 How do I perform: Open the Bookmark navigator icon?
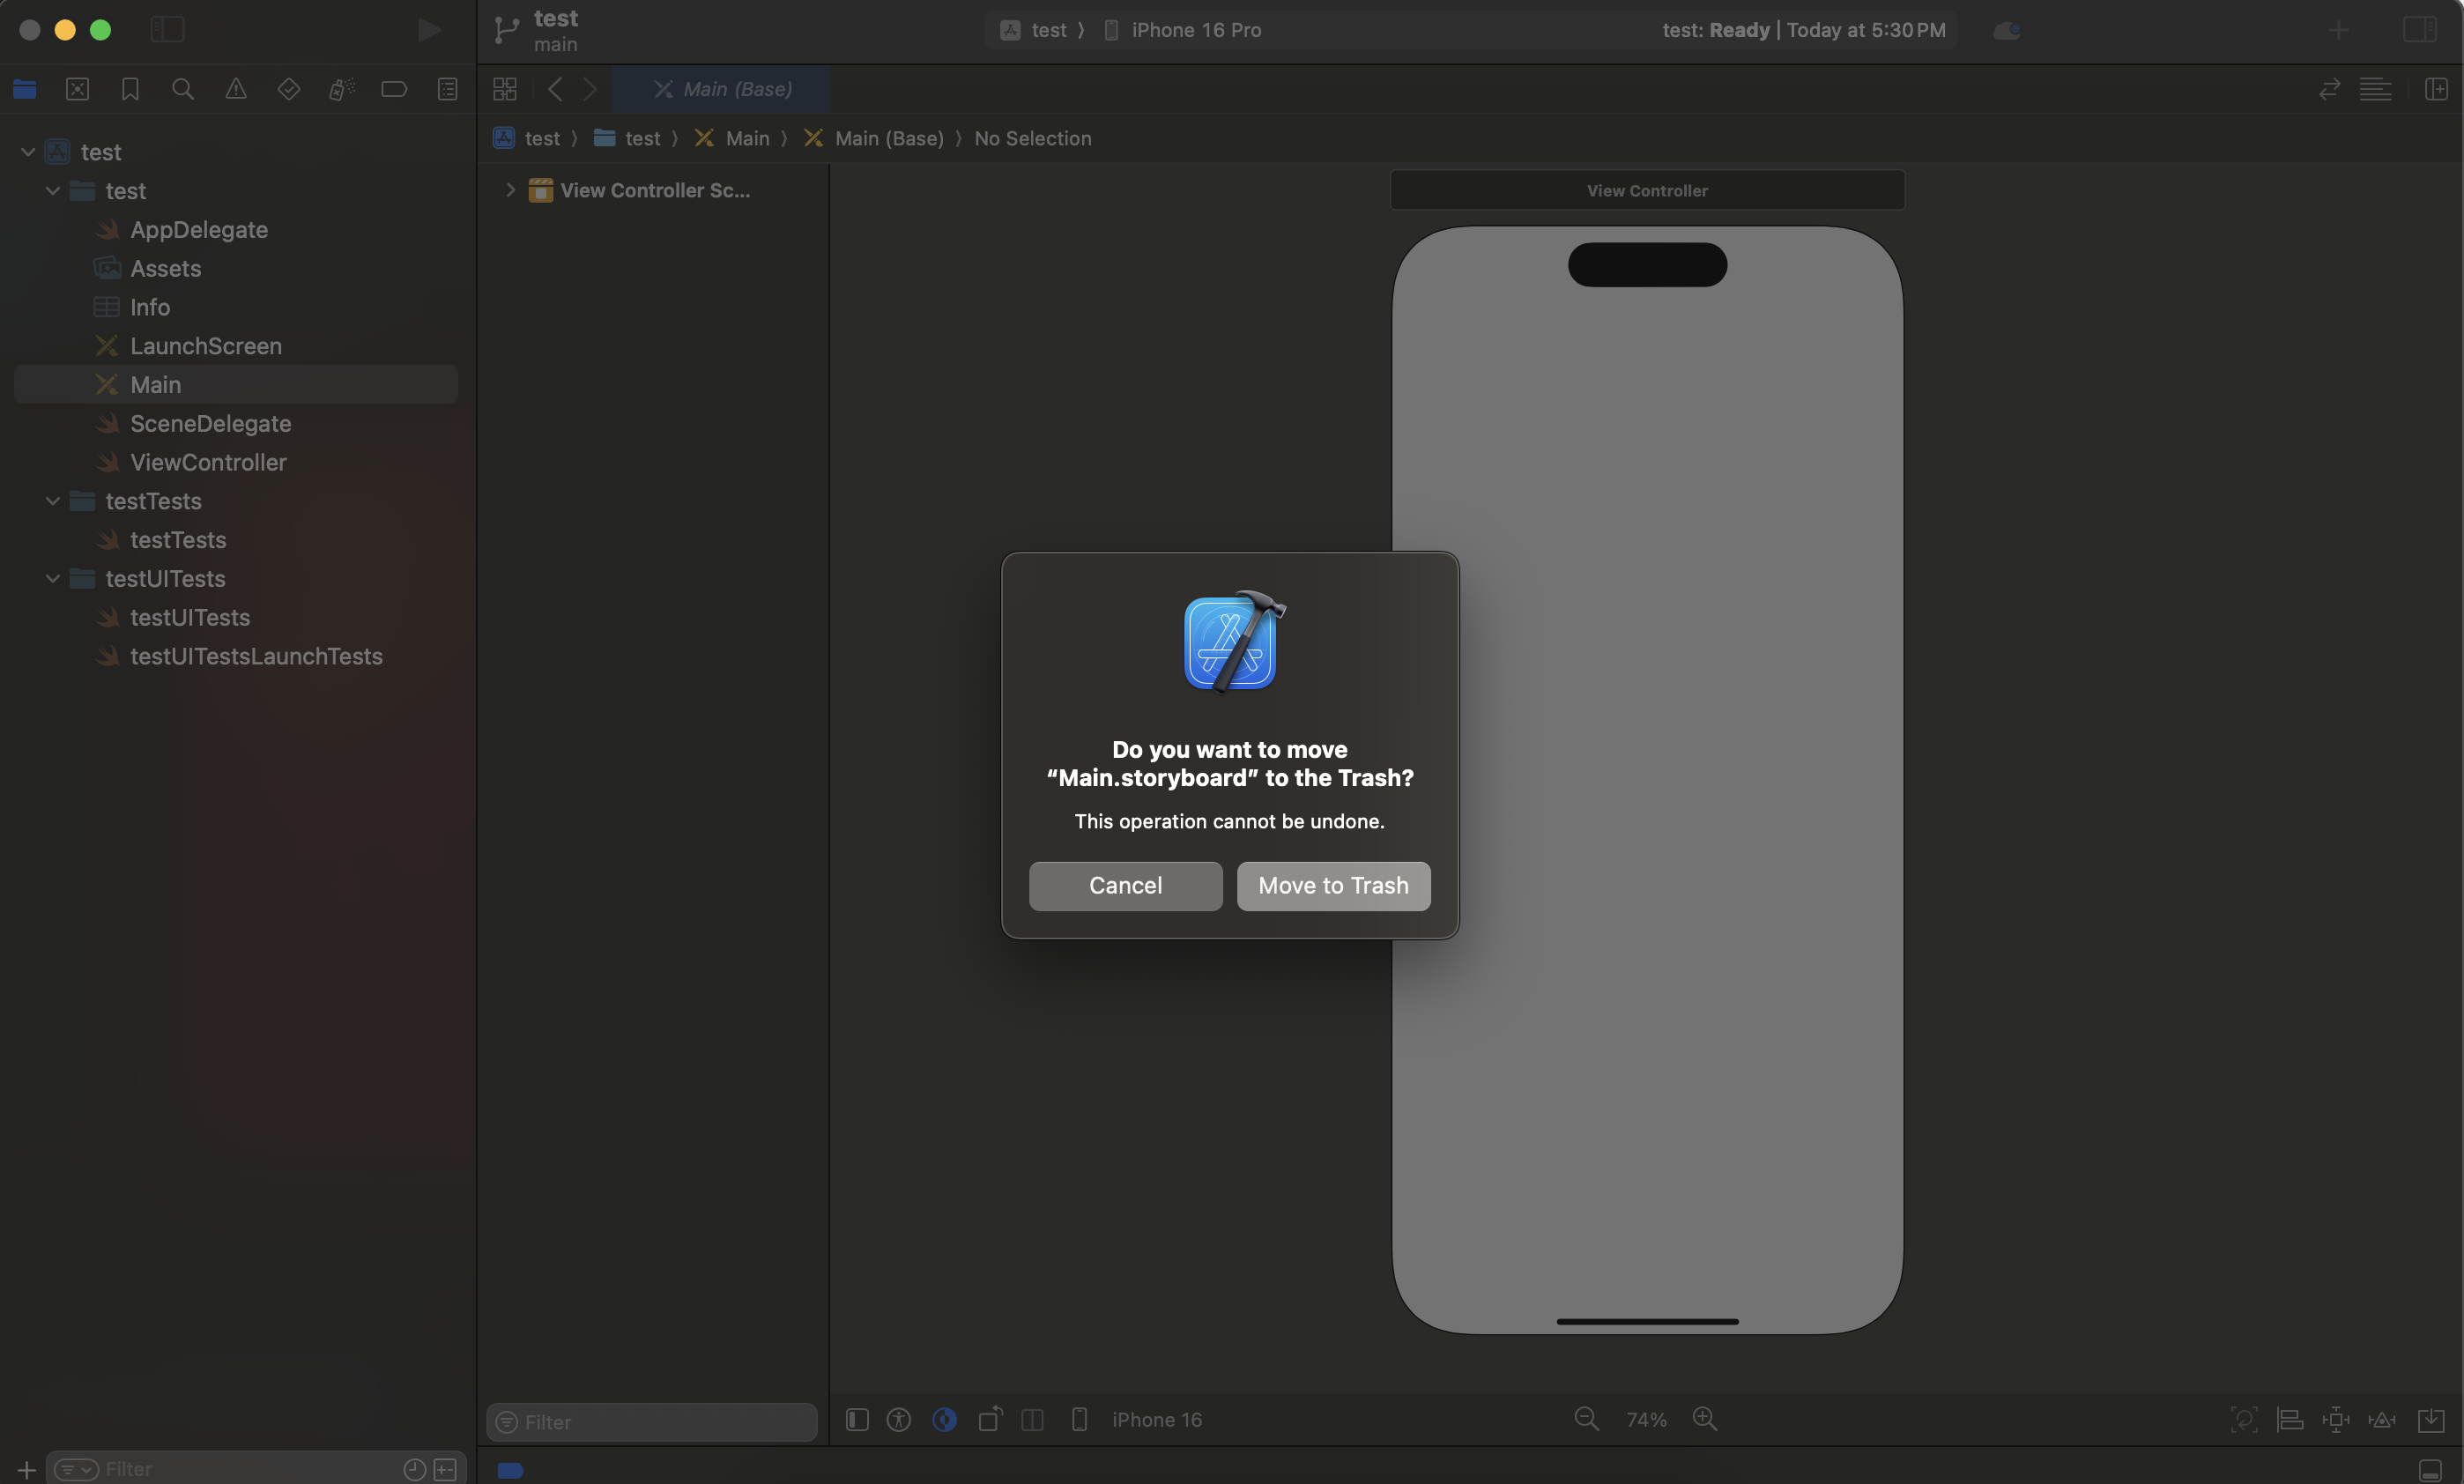click(x=130, y=89)
